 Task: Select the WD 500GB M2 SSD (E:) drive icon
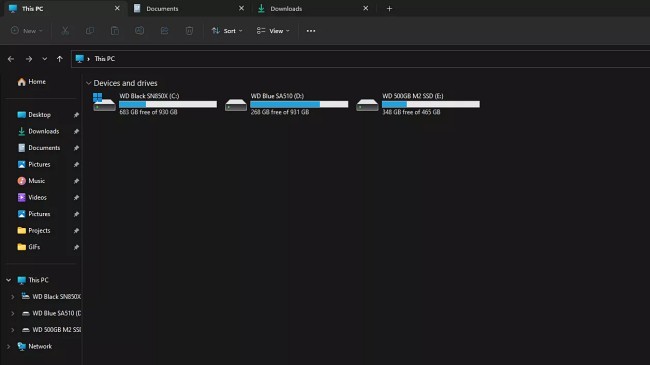click(x=367, y=105)
